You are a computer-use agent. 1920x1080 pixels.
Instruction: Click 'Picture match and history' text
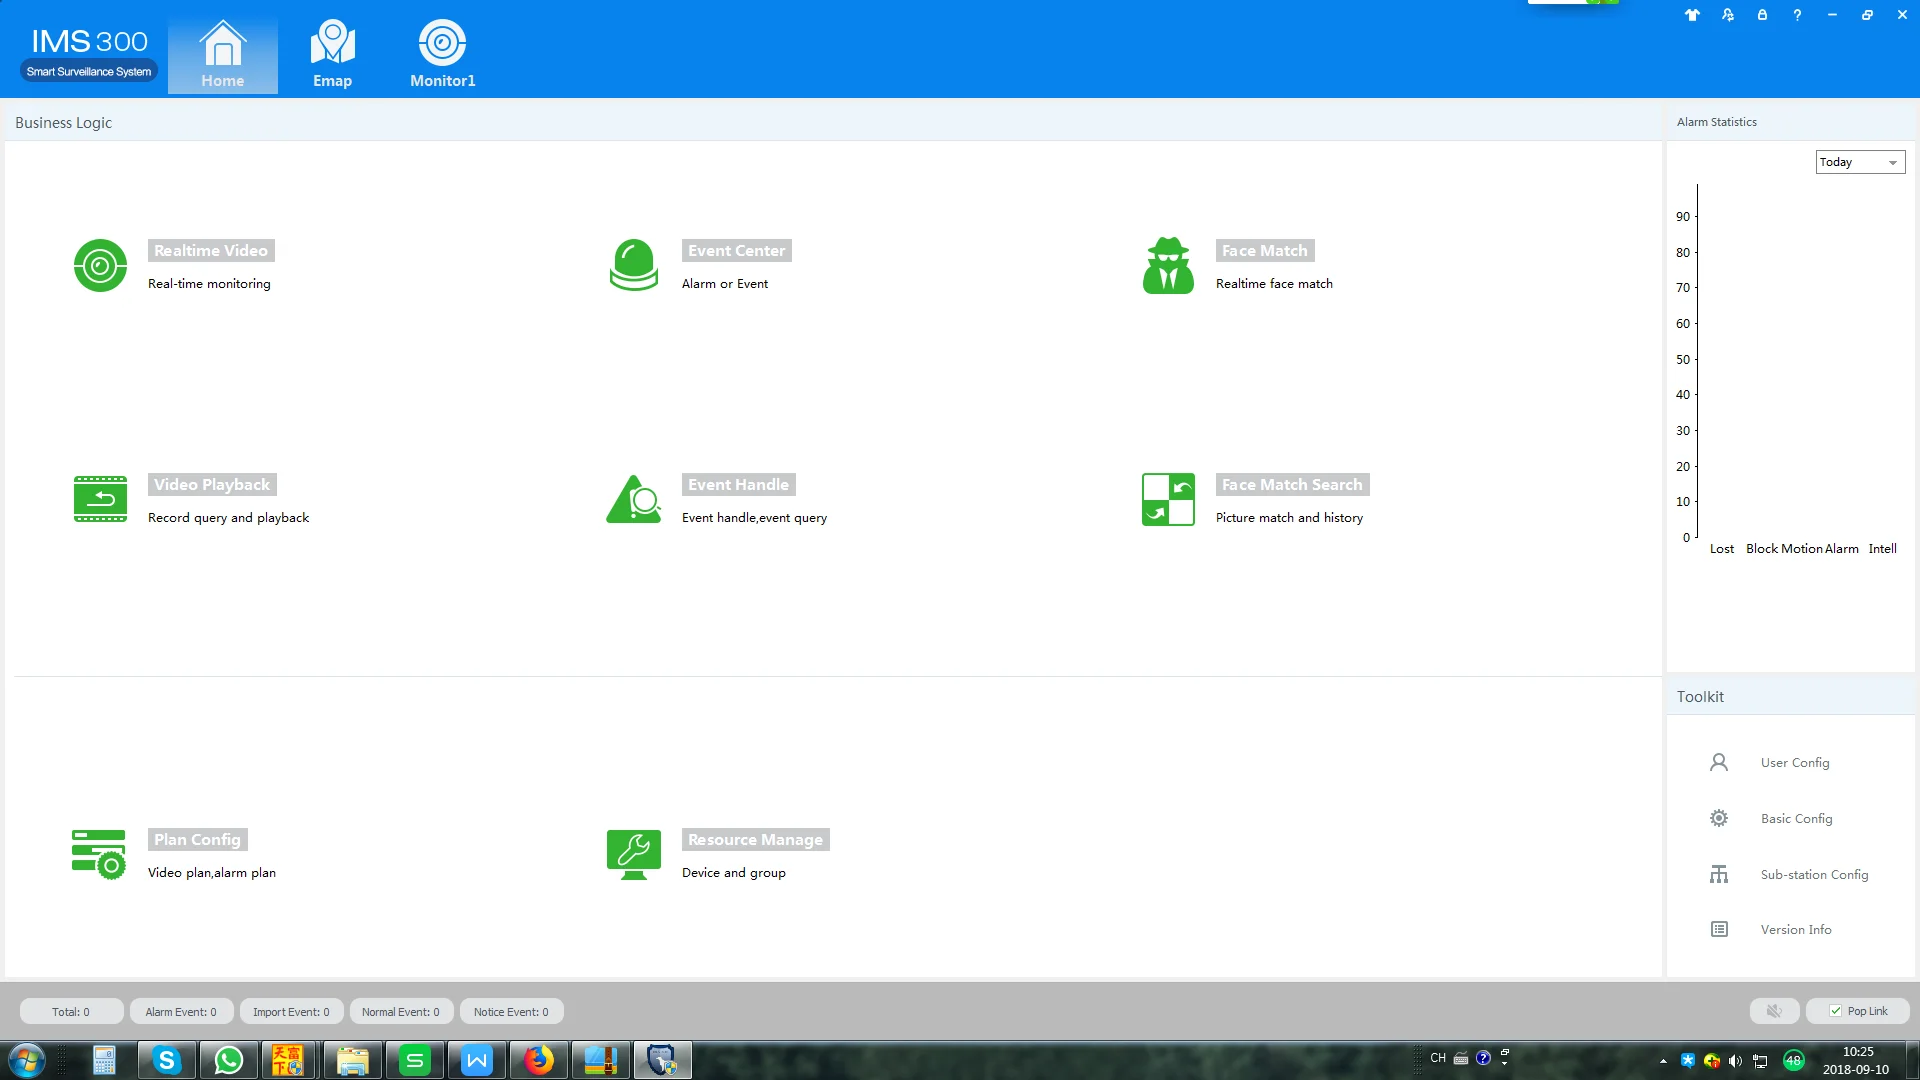(x=1289, y=518)
